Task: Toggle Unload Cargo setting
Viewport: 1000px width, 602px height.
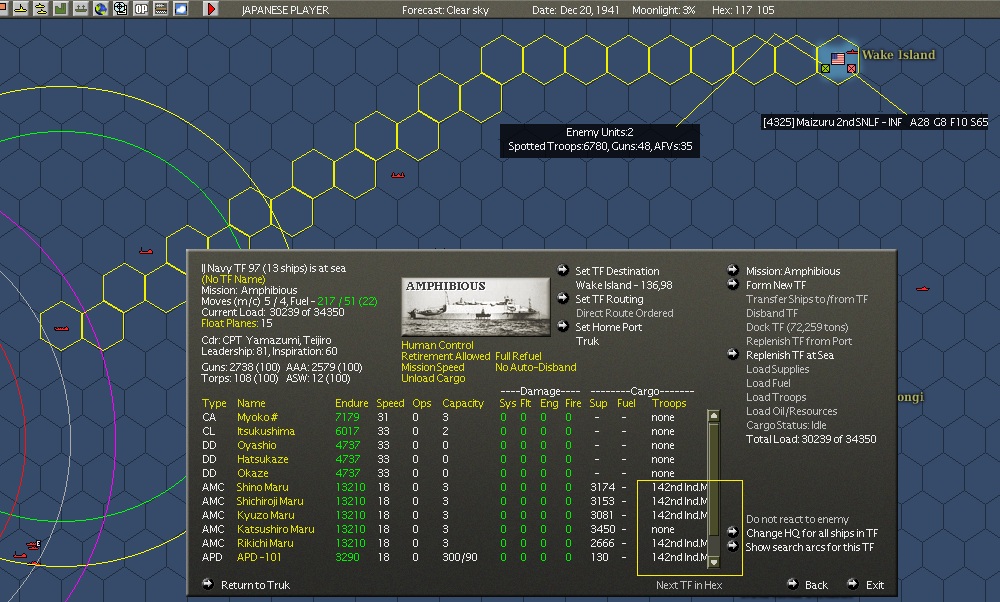Action: click(x=433, y=378)
